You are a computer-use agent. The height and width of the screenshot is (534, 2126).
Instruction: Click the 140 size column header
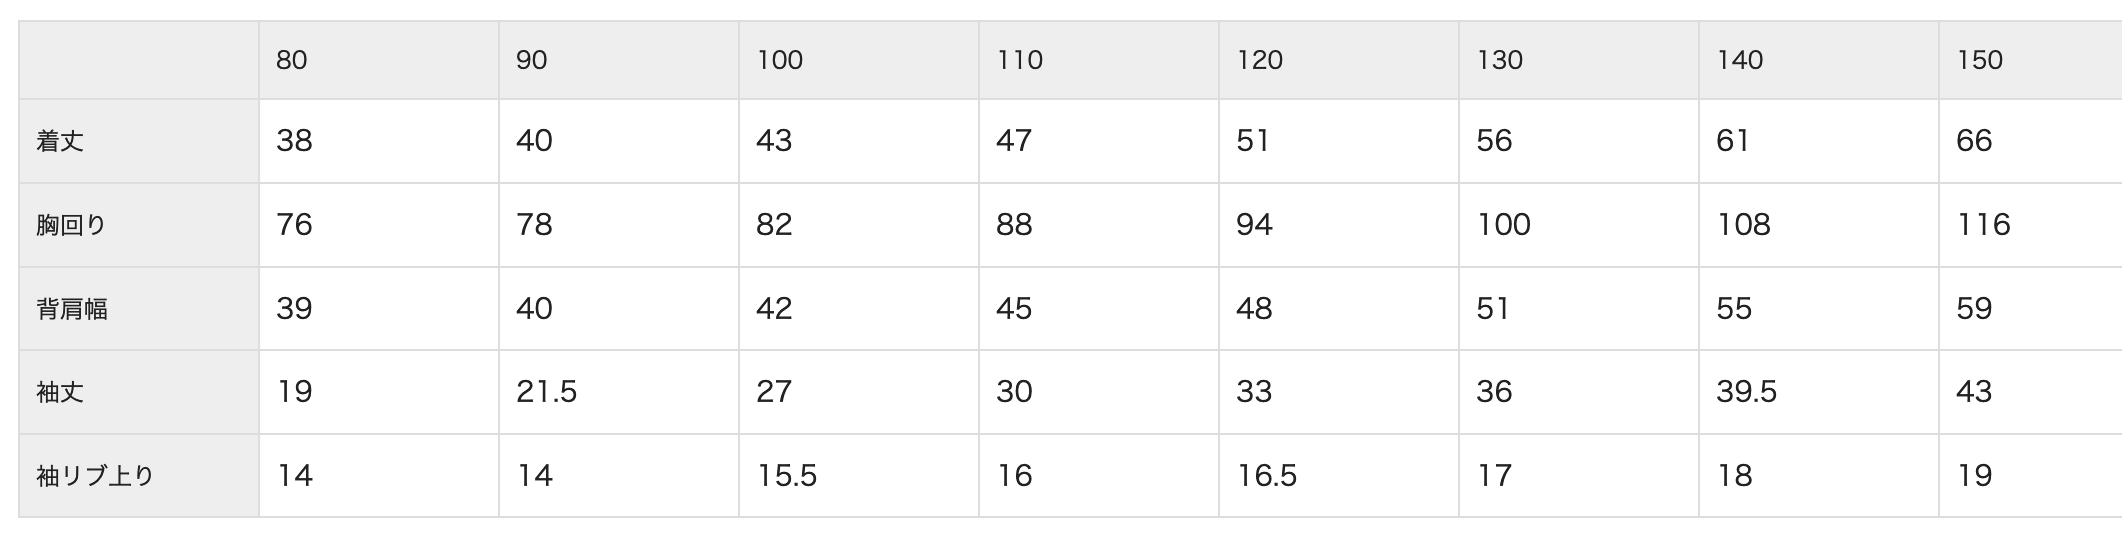coord(1819,60)
